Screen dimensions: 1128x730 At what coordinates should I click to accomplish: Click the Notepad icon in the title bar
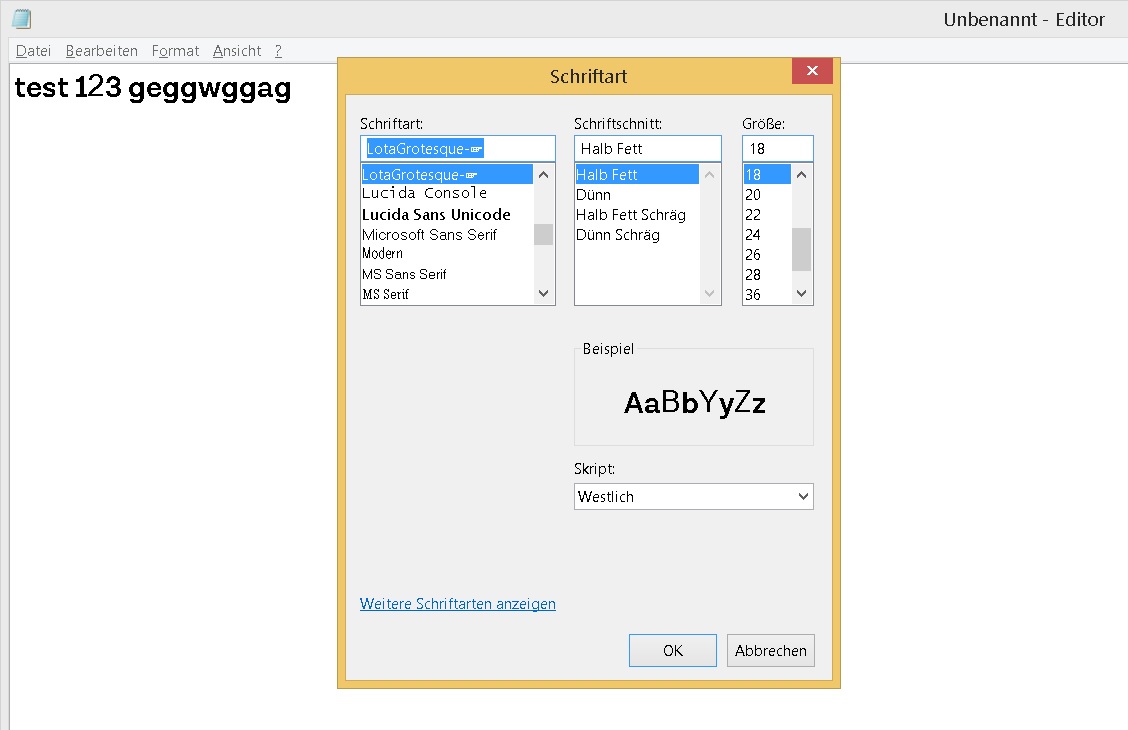(22, 19)
